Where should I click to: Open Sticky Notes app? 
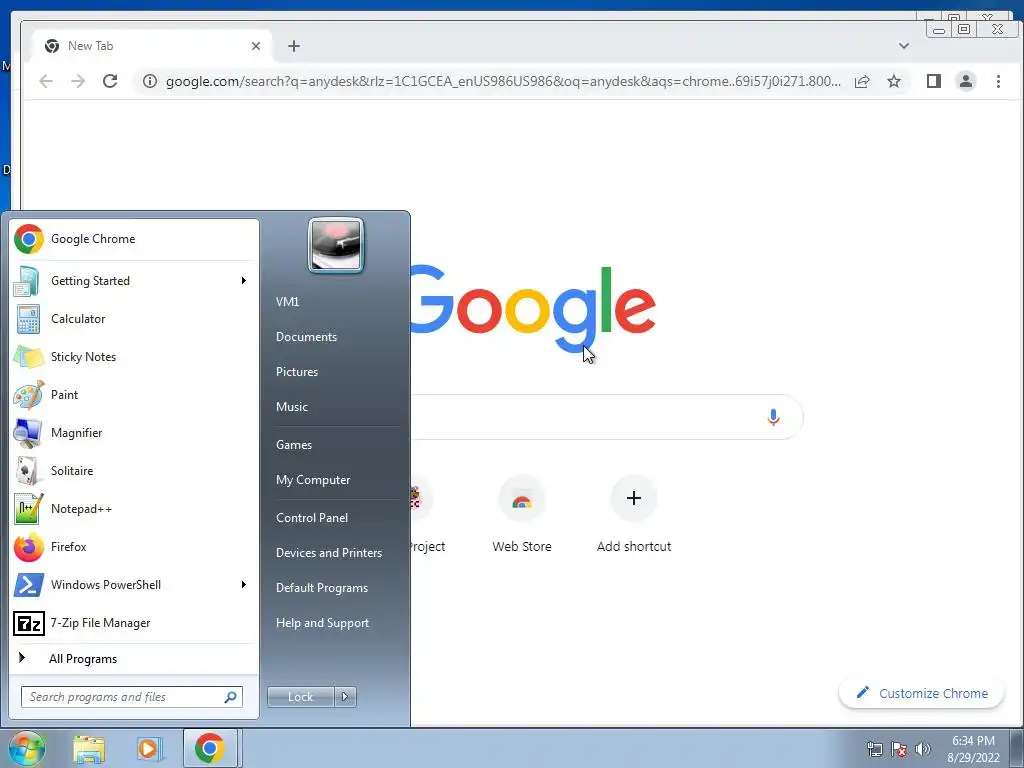(x=134, y=357)
